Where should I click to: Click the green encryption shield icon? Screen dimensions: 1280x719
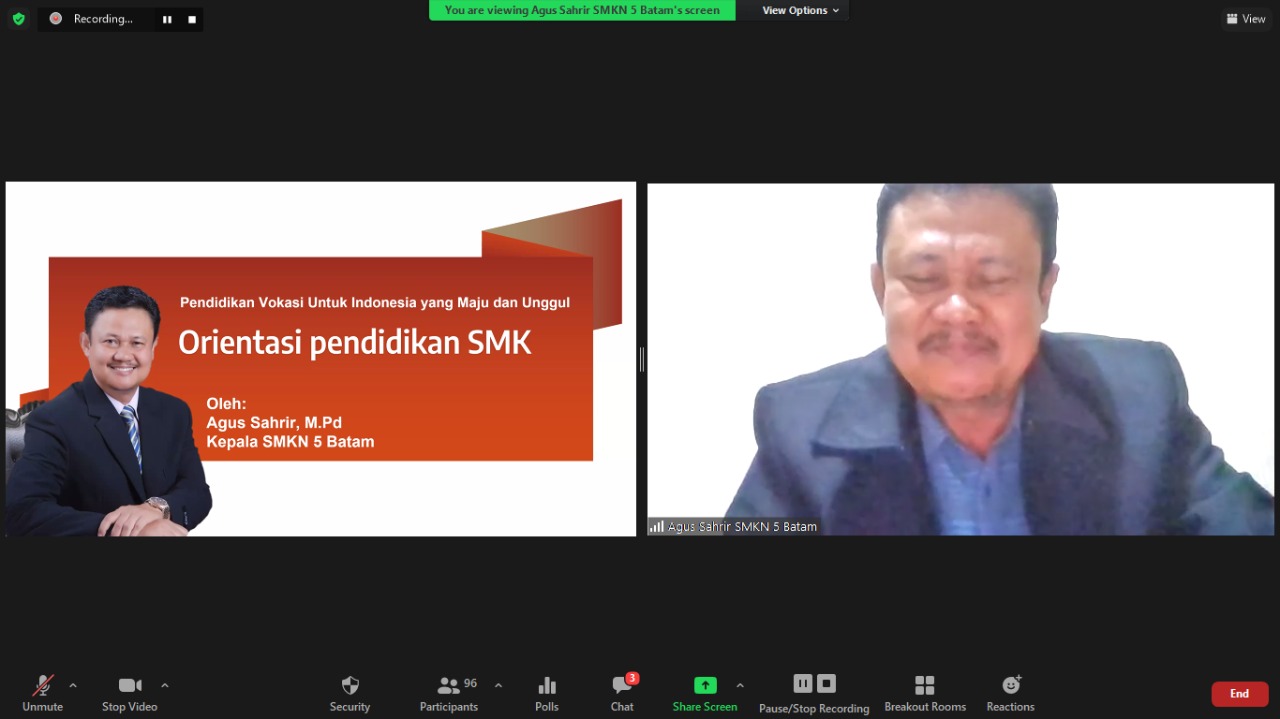[18, 18]
